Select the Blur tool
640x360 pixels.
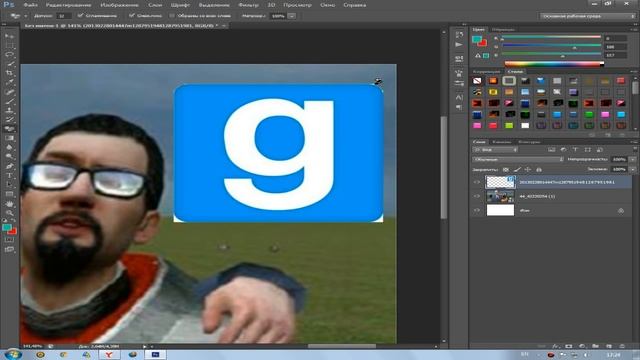(x=9, y=147)
